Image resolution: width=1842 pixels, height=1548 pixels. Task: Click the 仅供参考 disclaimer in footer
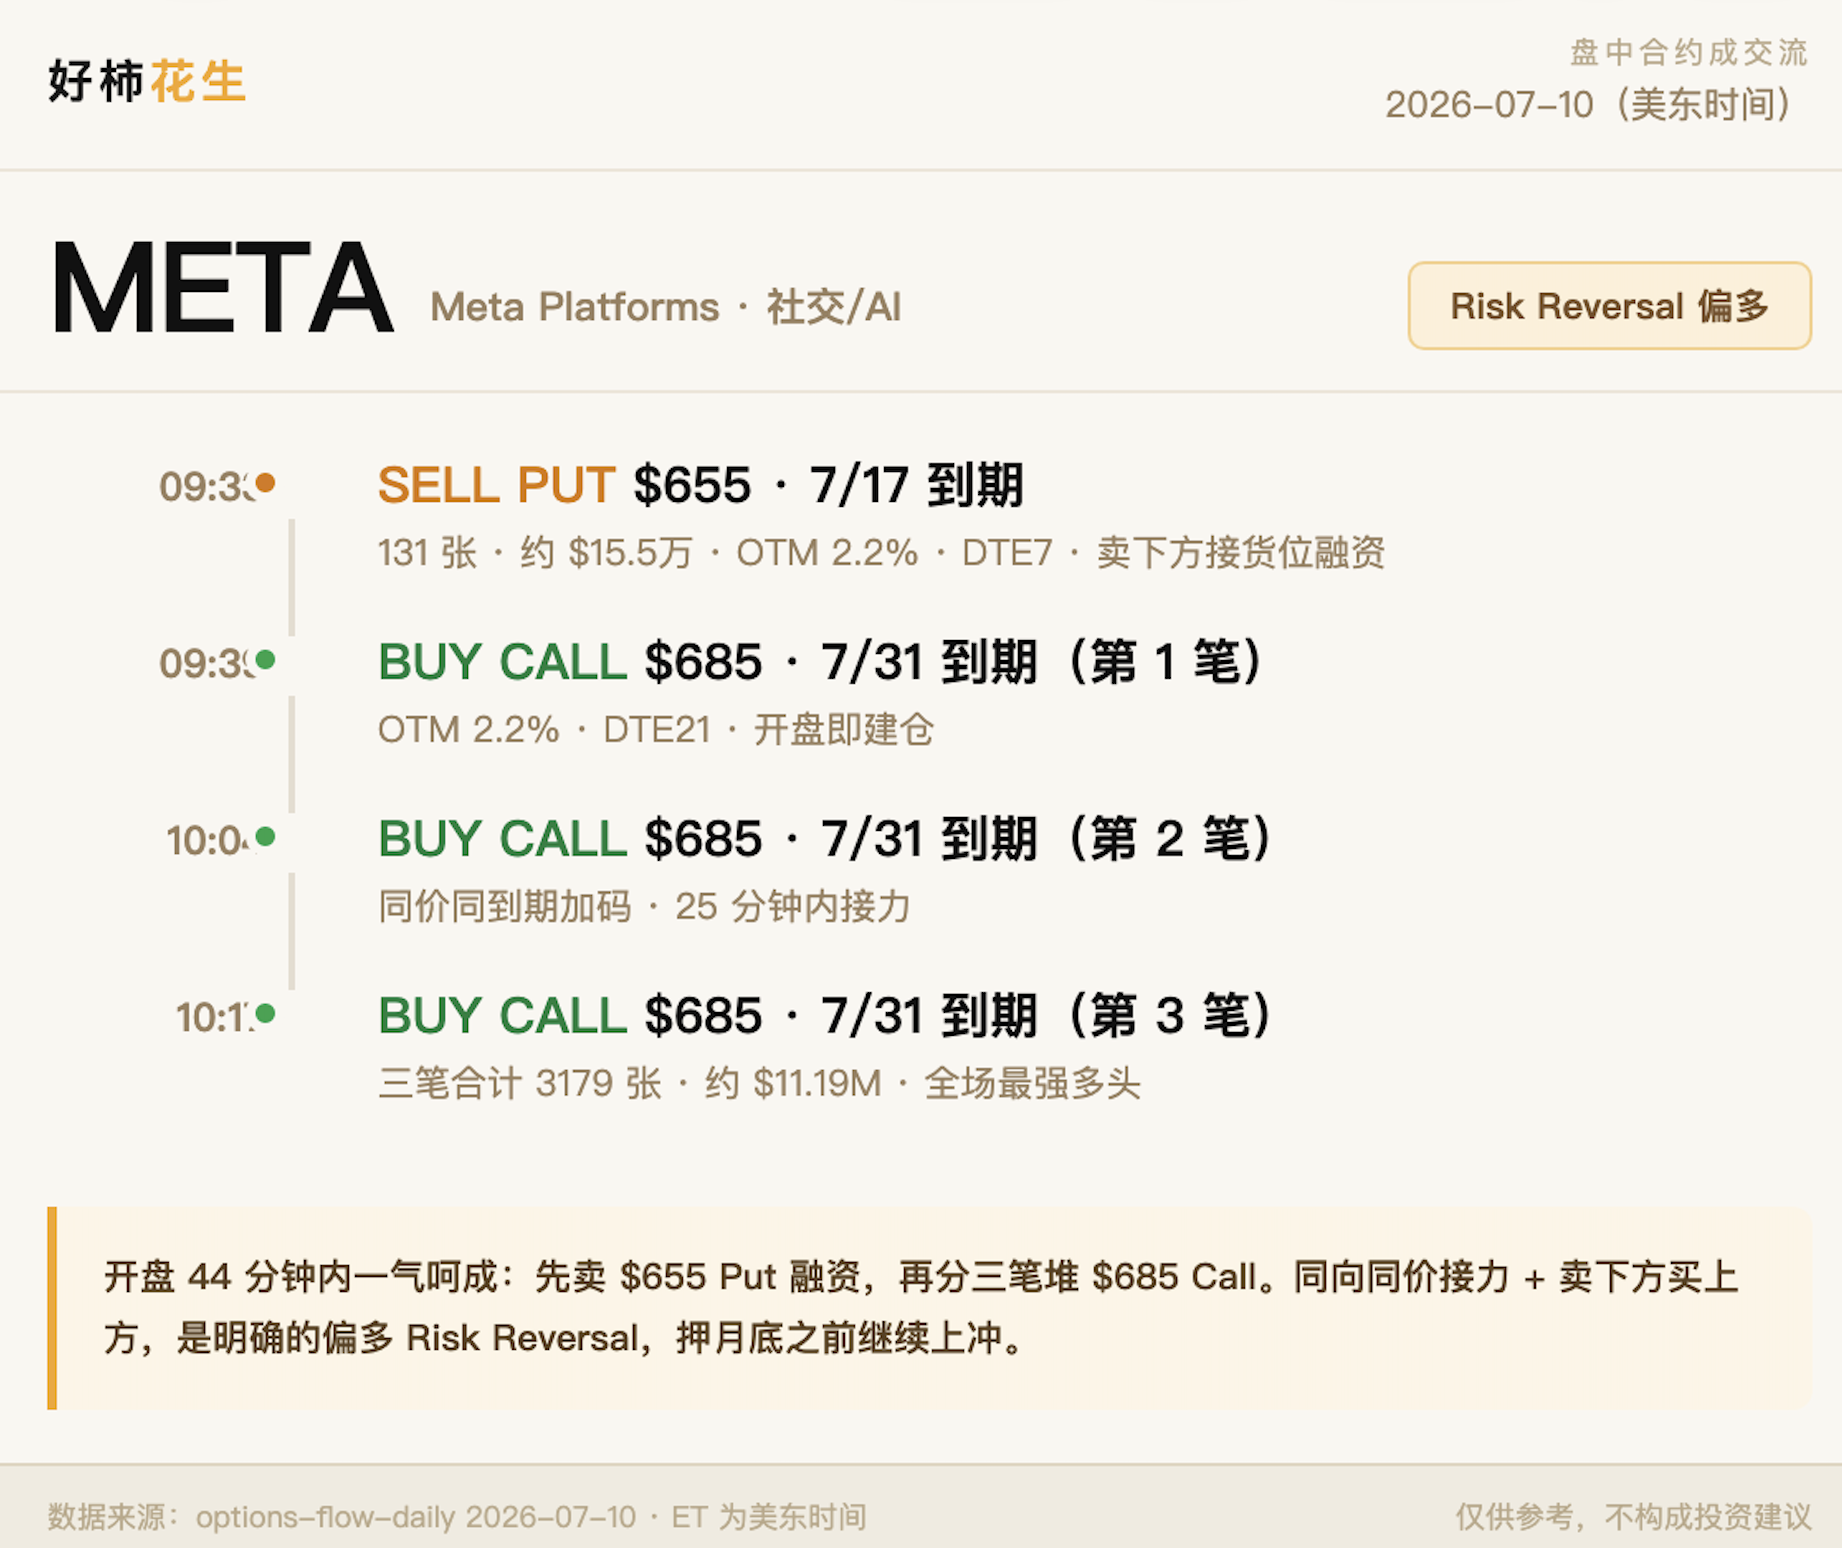point(1633,1517)
